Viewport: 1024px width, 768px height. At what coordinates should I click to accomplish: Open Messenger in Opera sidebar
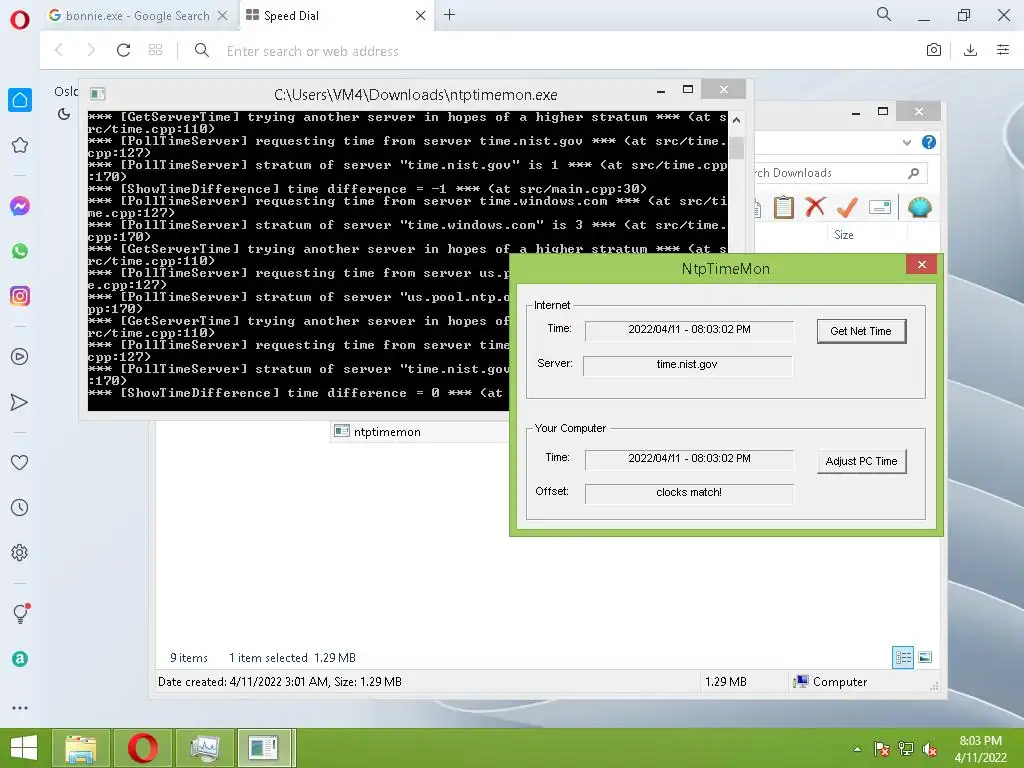point(20,206)
